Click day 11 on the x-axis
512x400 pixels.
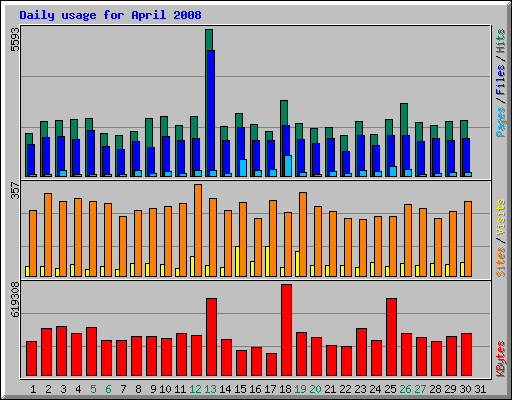(180, 389)
